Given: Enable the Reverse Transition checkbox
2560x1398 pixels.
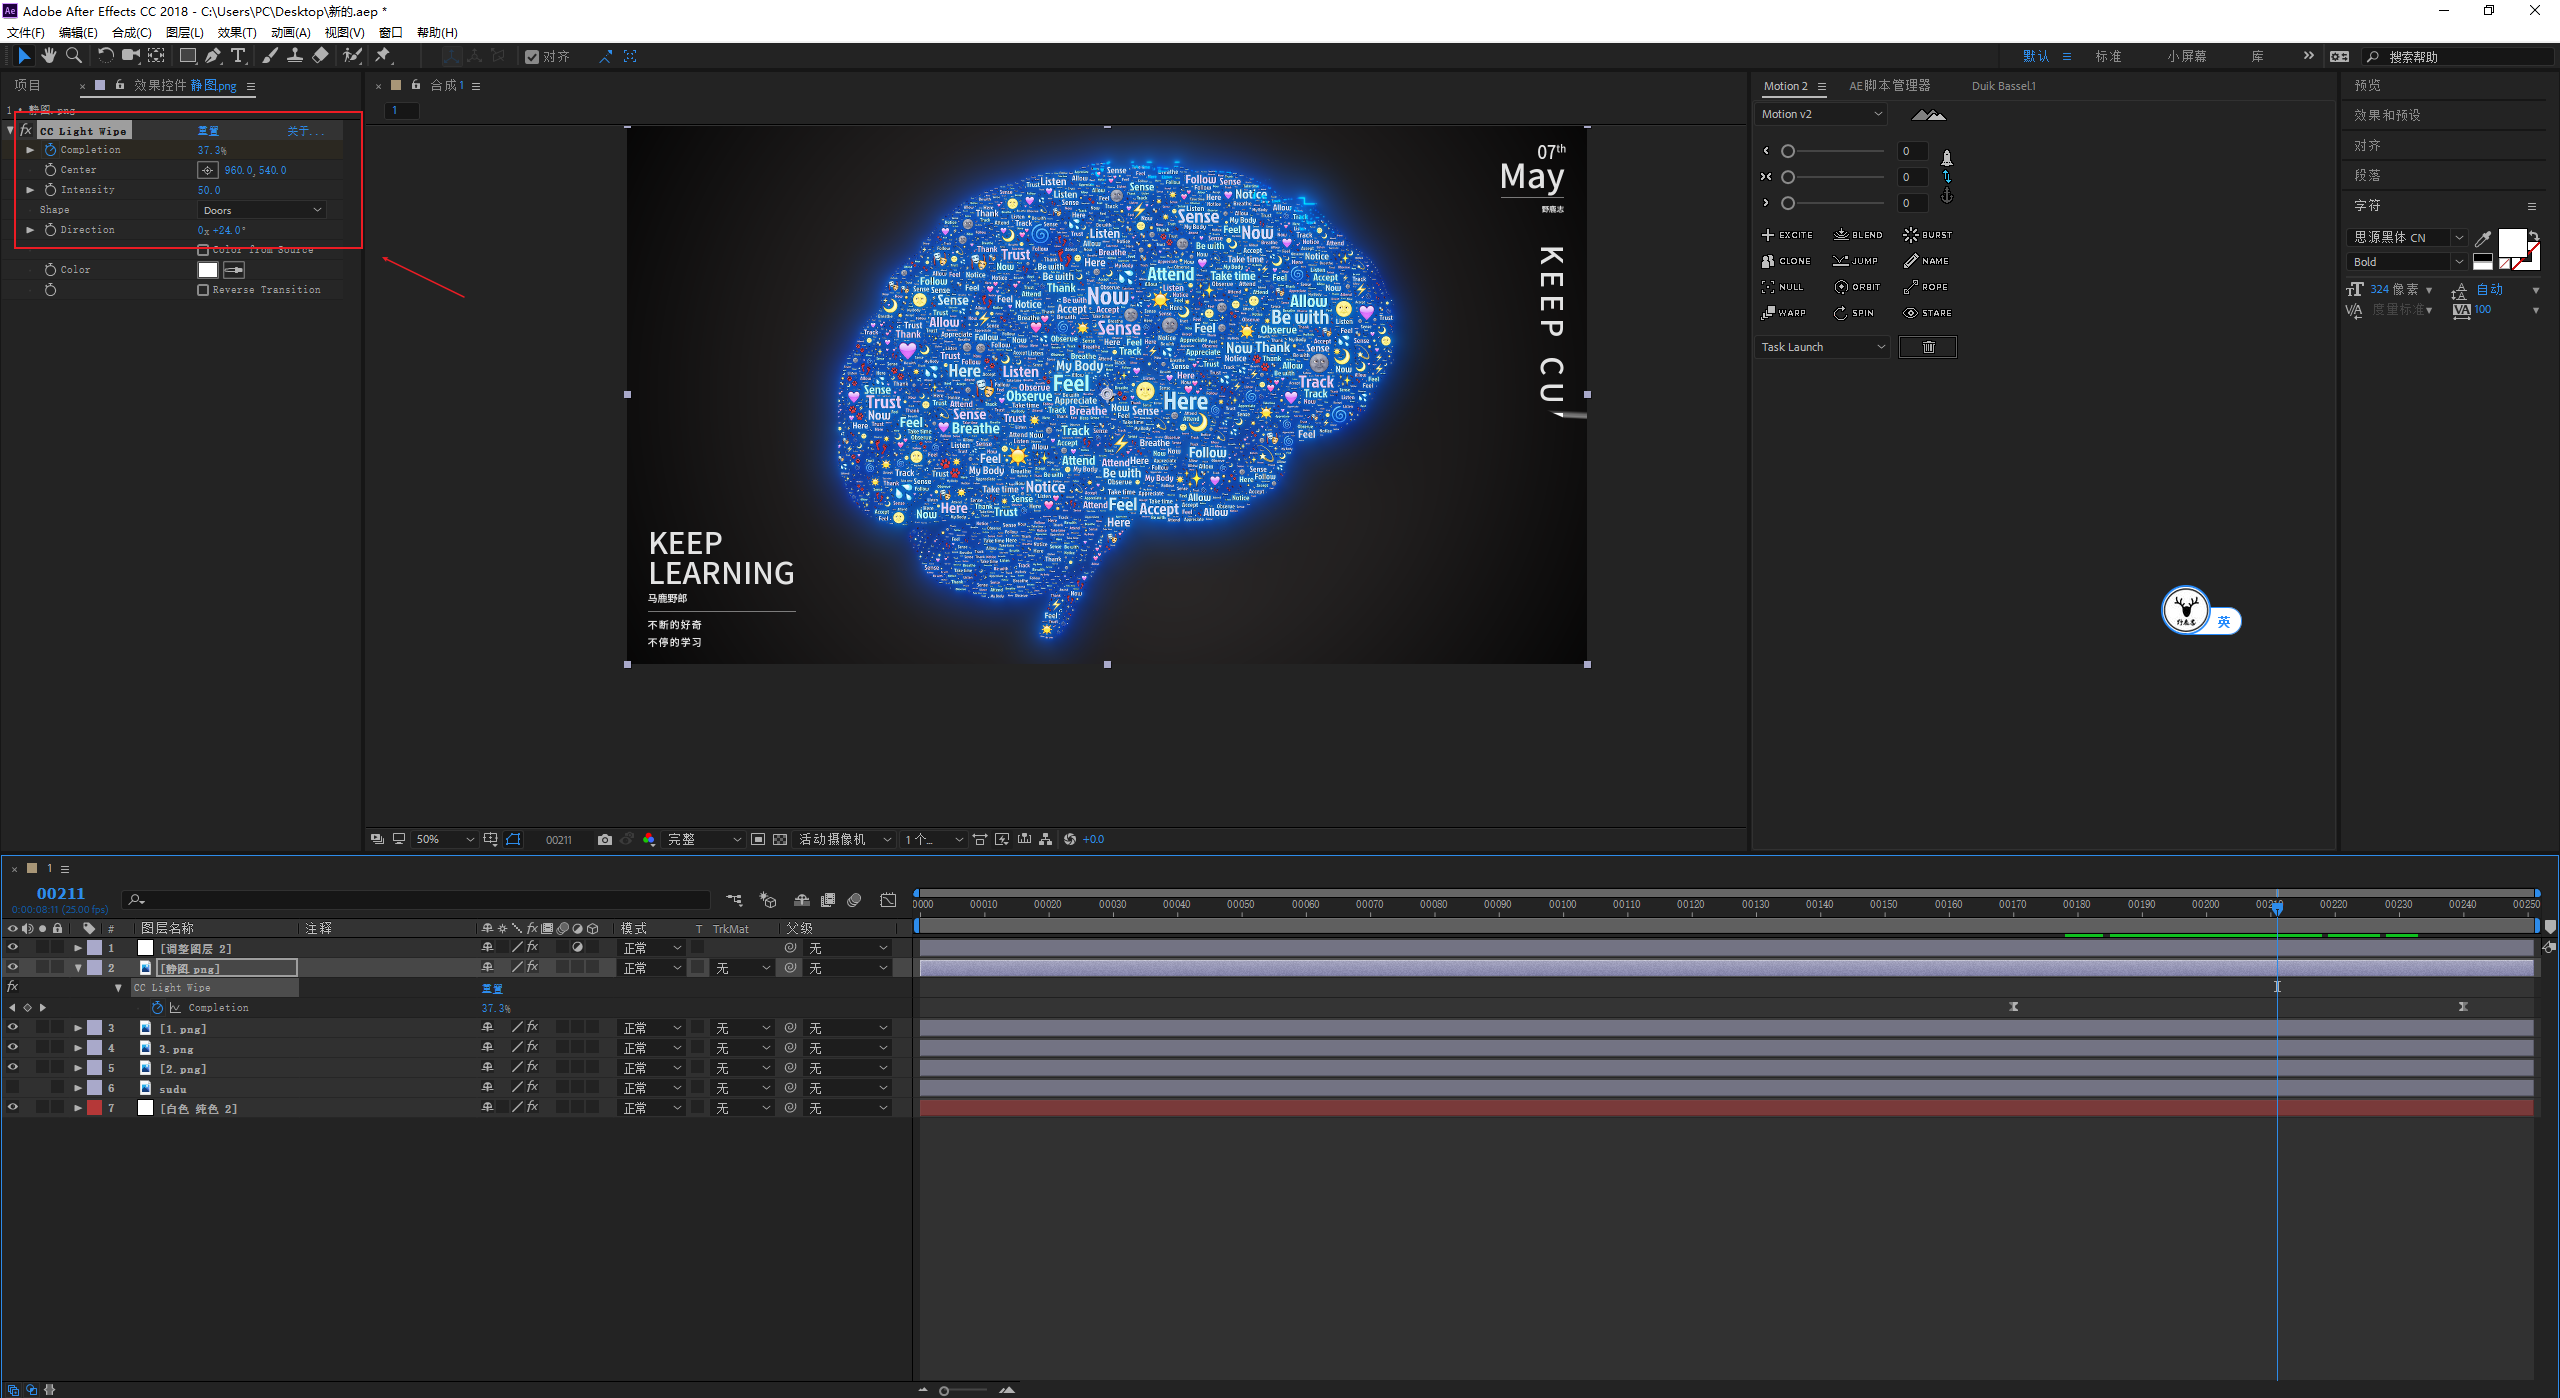Looking at the screenshot, I should 203,290.
